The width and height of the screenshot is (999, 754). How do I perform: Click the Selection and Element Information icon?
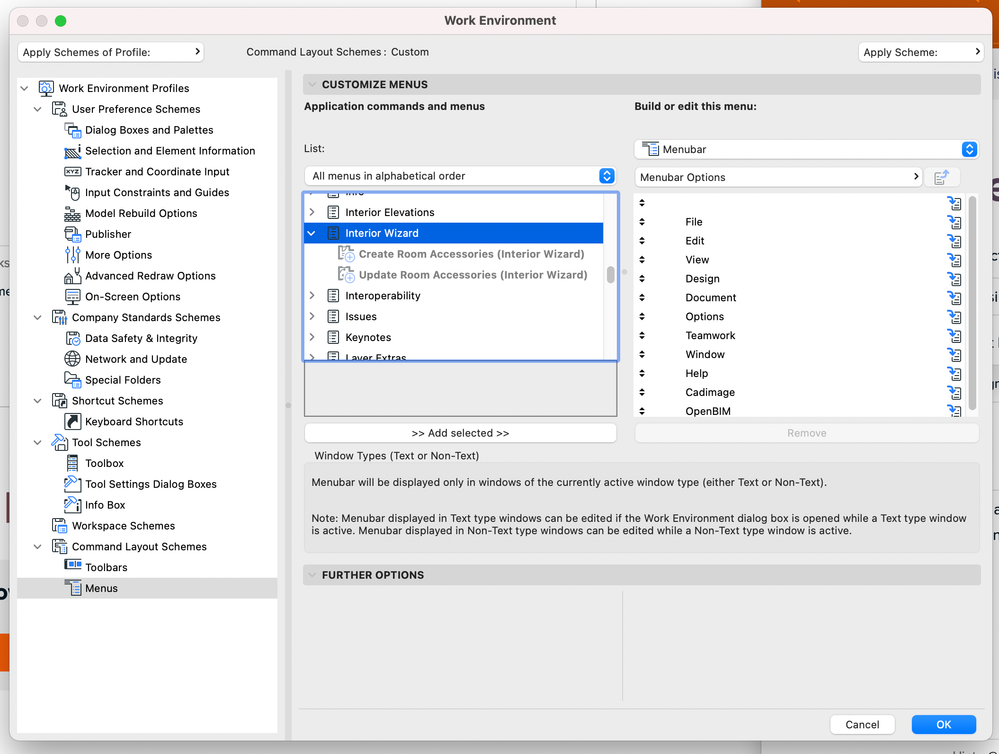coord(73,151)
